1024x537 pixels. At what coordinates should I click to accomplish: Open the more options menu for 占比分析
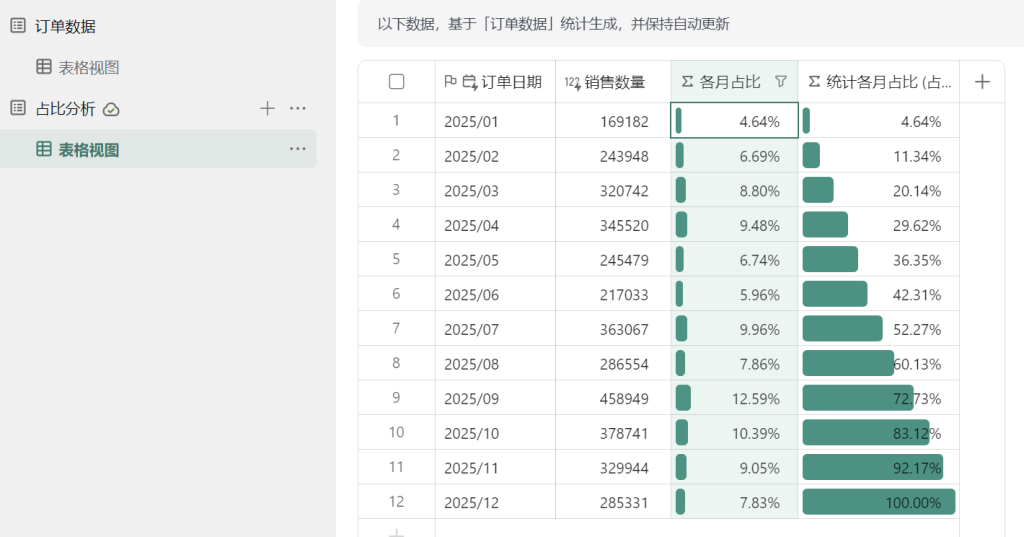point(298,108)
